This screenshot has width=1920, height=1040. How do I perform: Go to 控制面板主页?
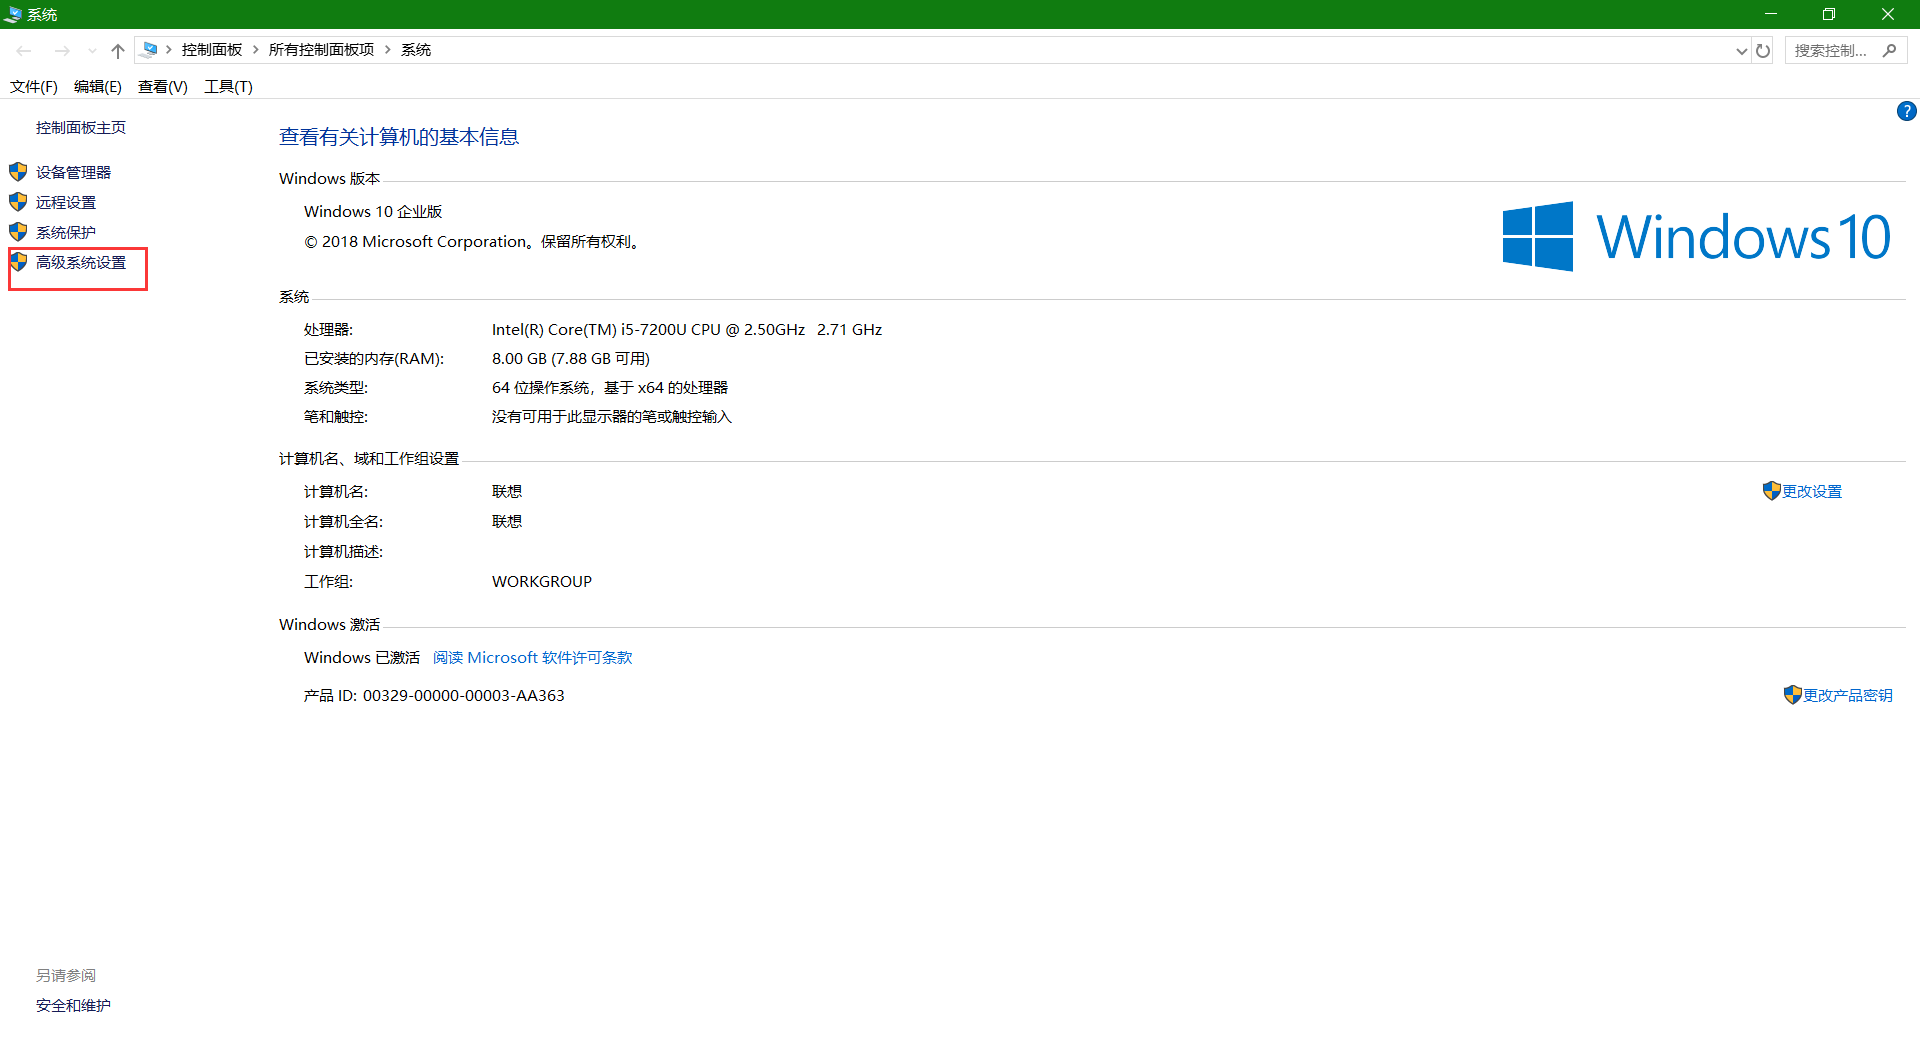pos(81,127)
